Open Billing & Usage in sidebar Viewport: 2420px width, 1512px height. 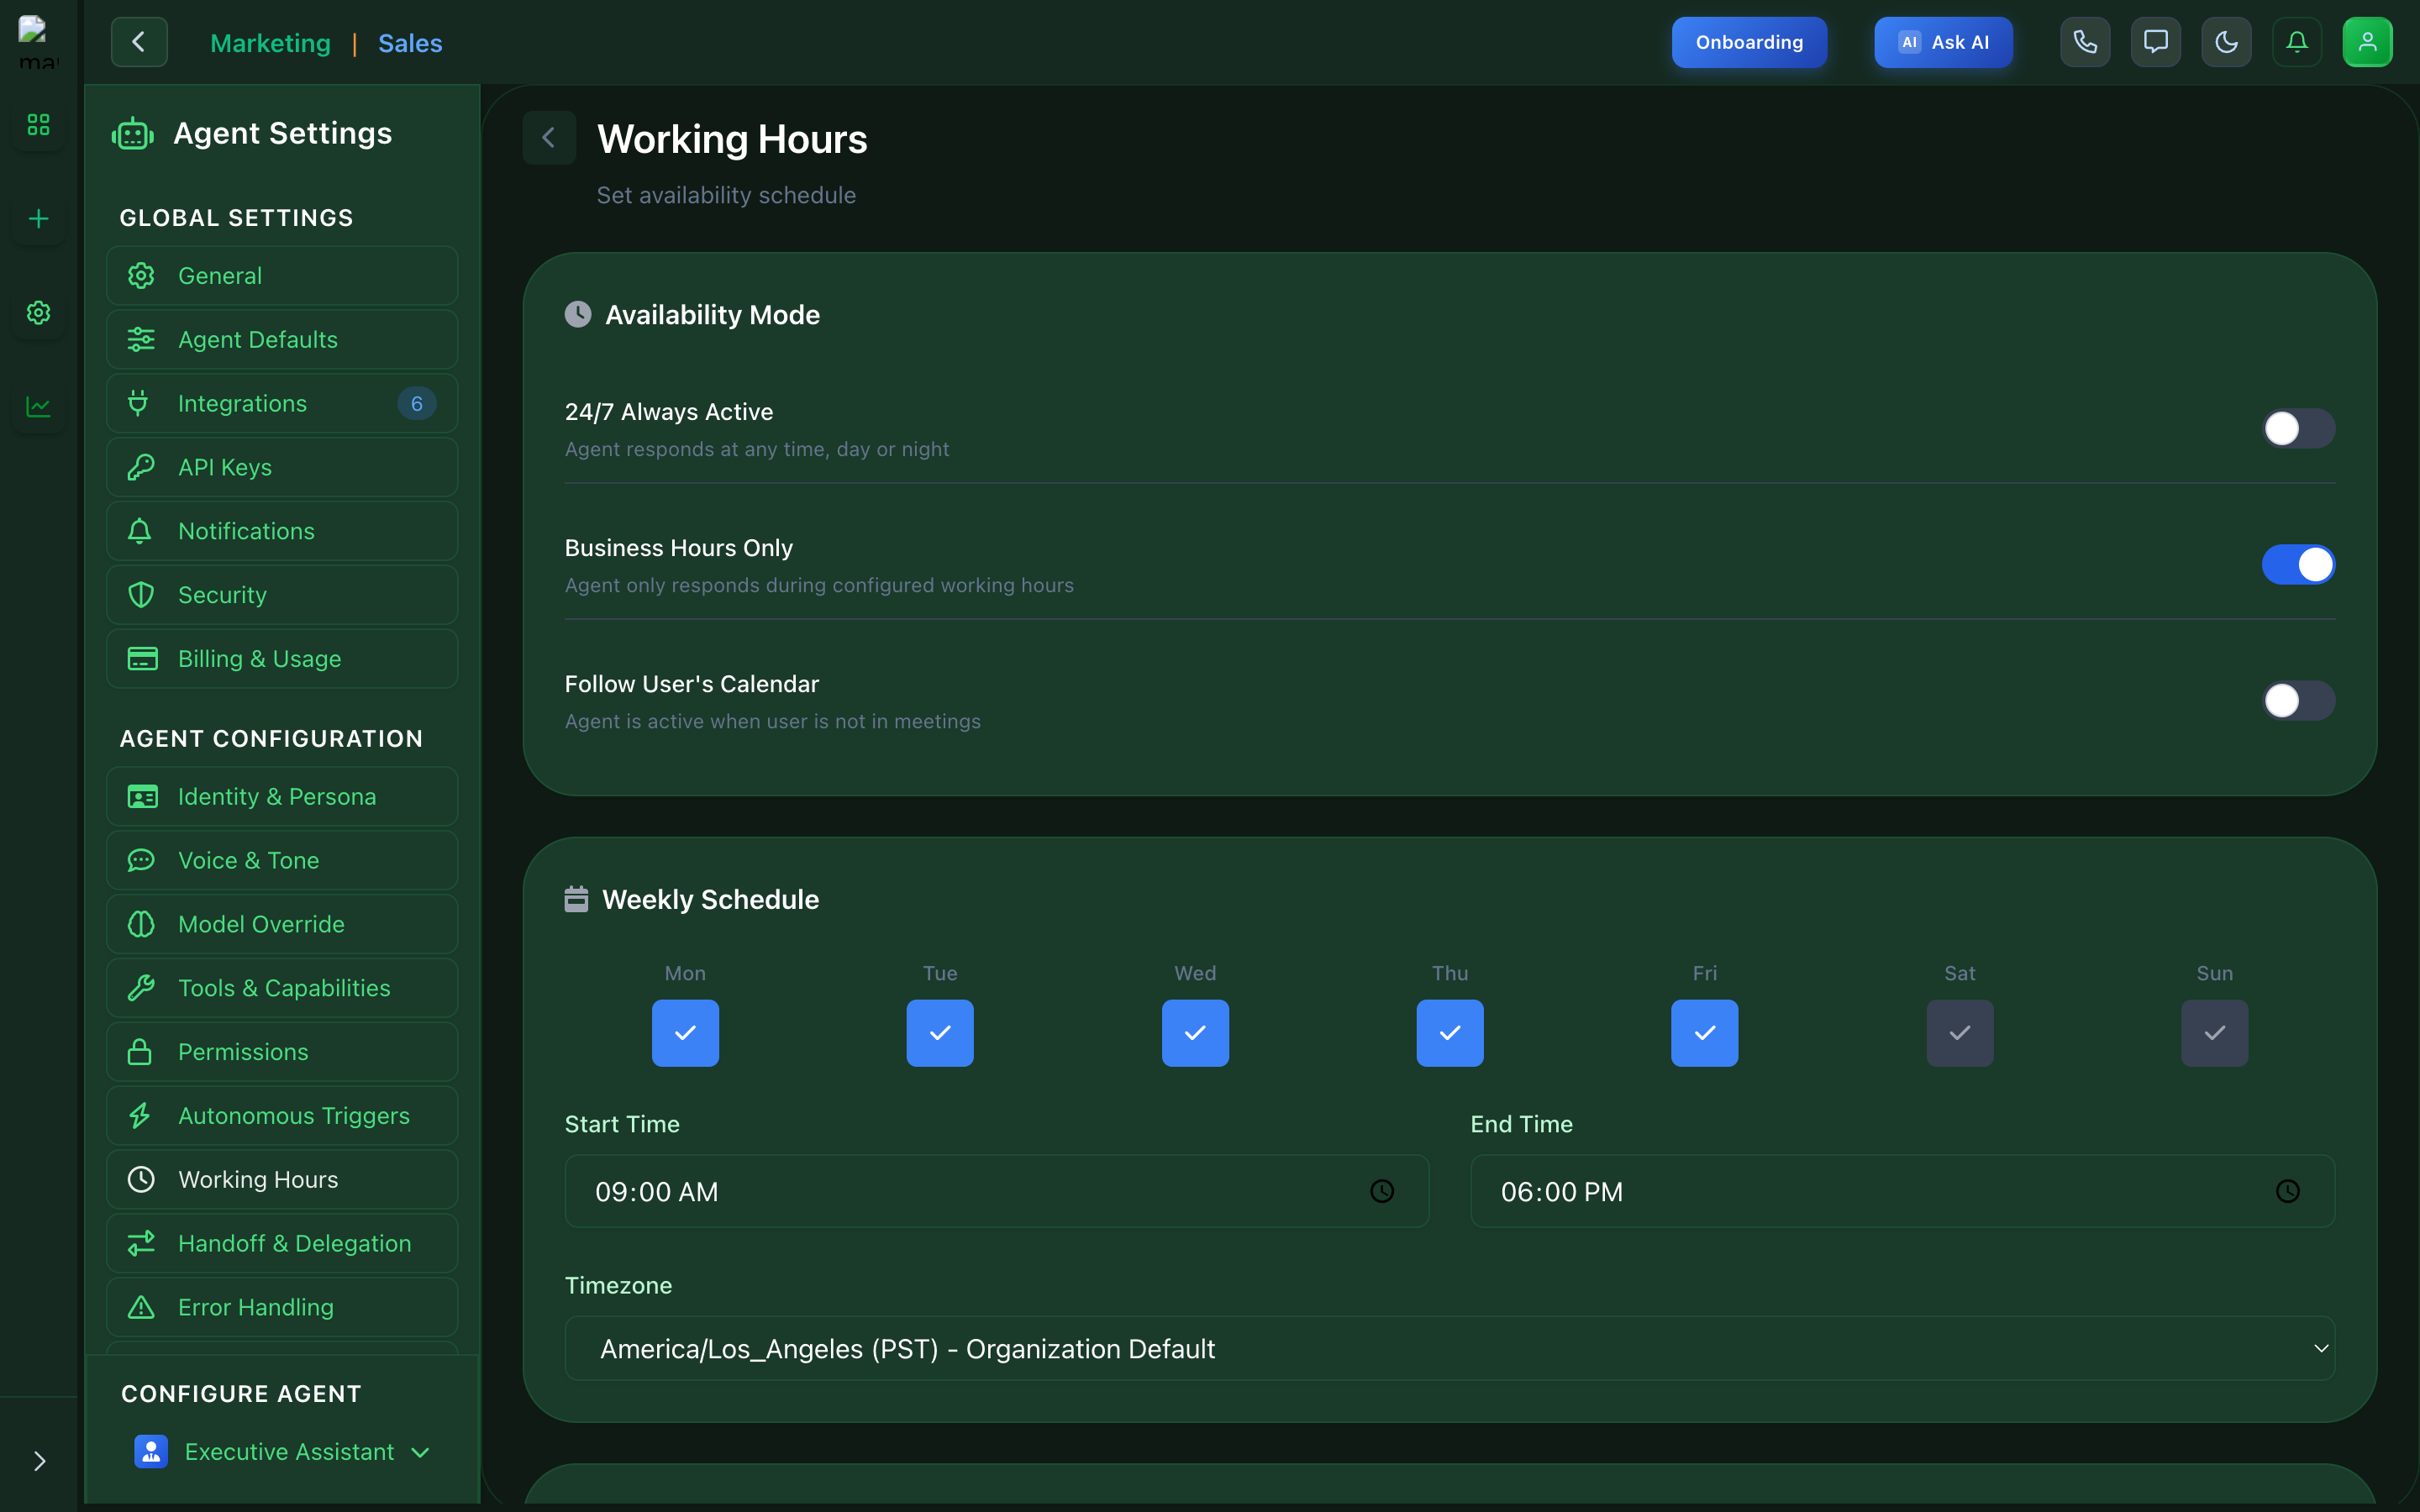pyautogui.click(x=282, y=659)
